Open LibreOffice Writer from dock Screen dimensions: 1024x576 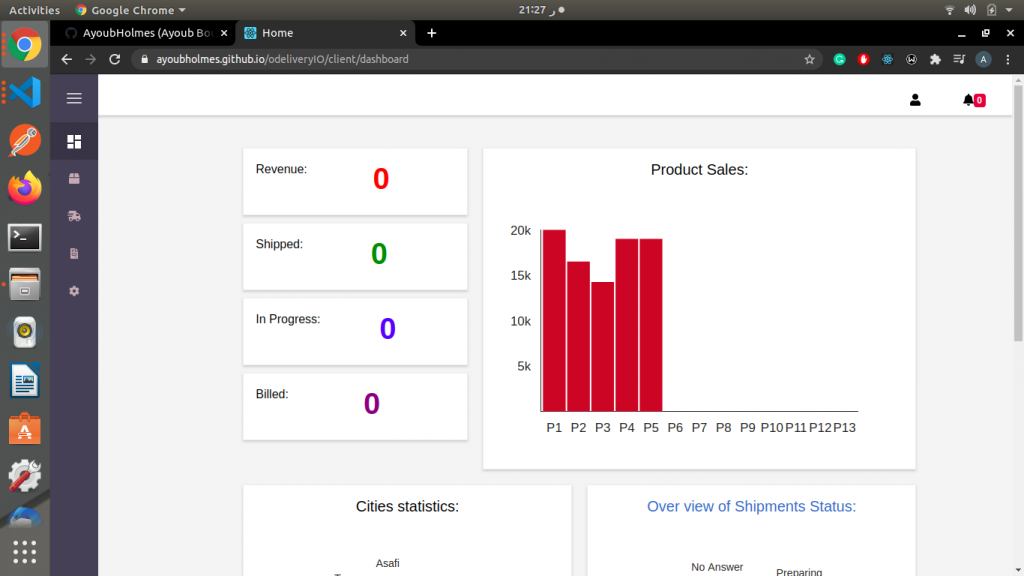25,381
